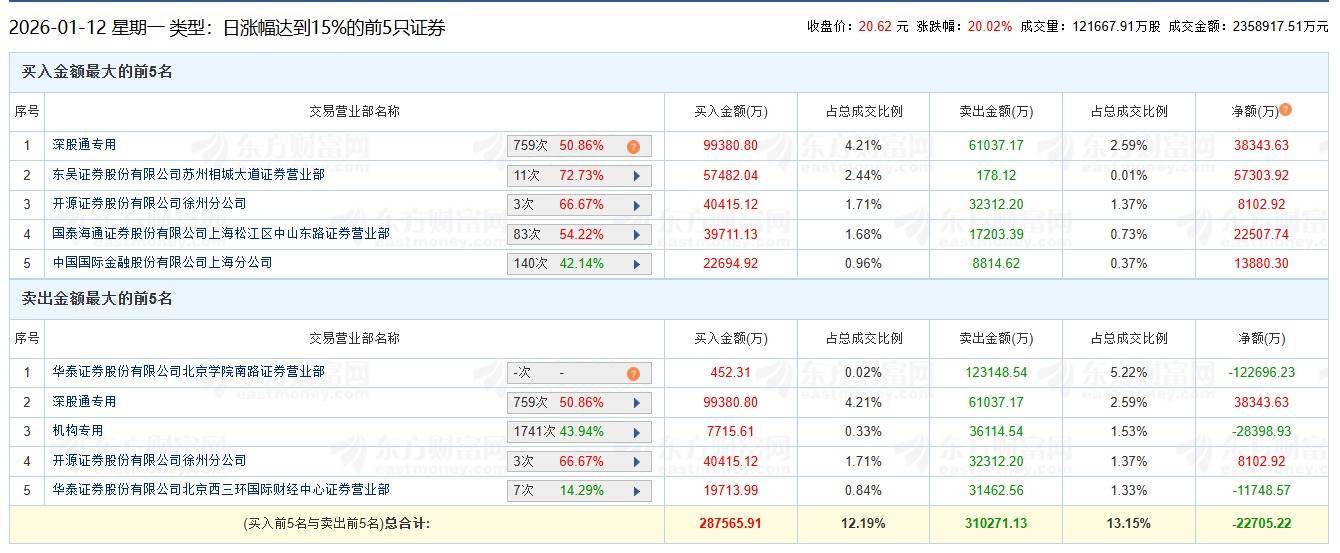Click the arrow icon in the 华泰证券北京西三环 row

coord(636,491)
